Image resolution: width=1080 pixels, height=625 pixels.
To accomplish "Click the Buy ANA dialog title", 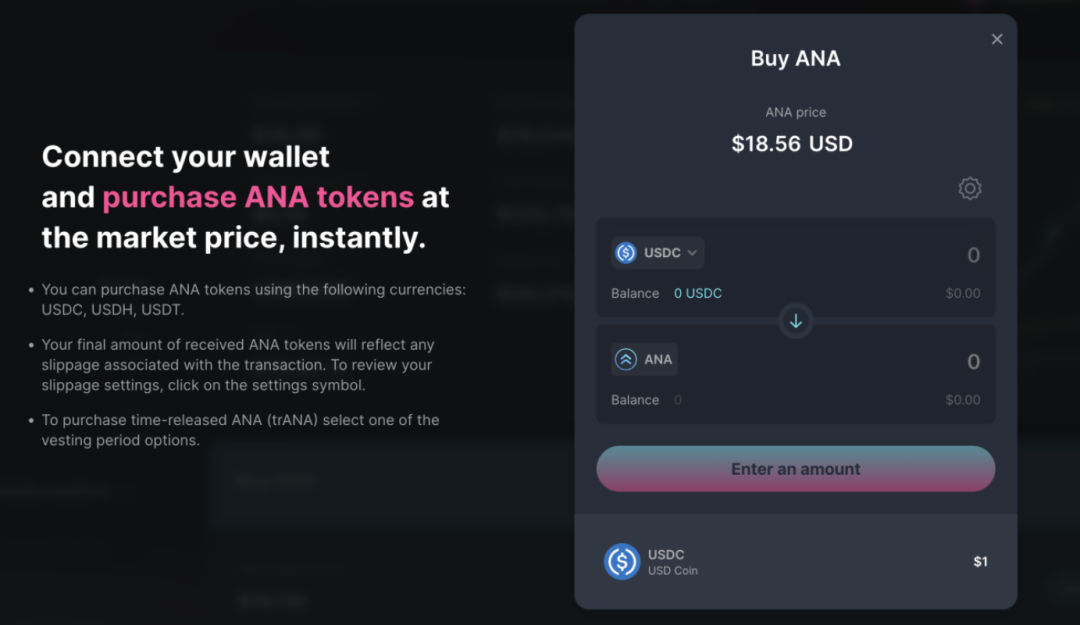I will (795, 59).
